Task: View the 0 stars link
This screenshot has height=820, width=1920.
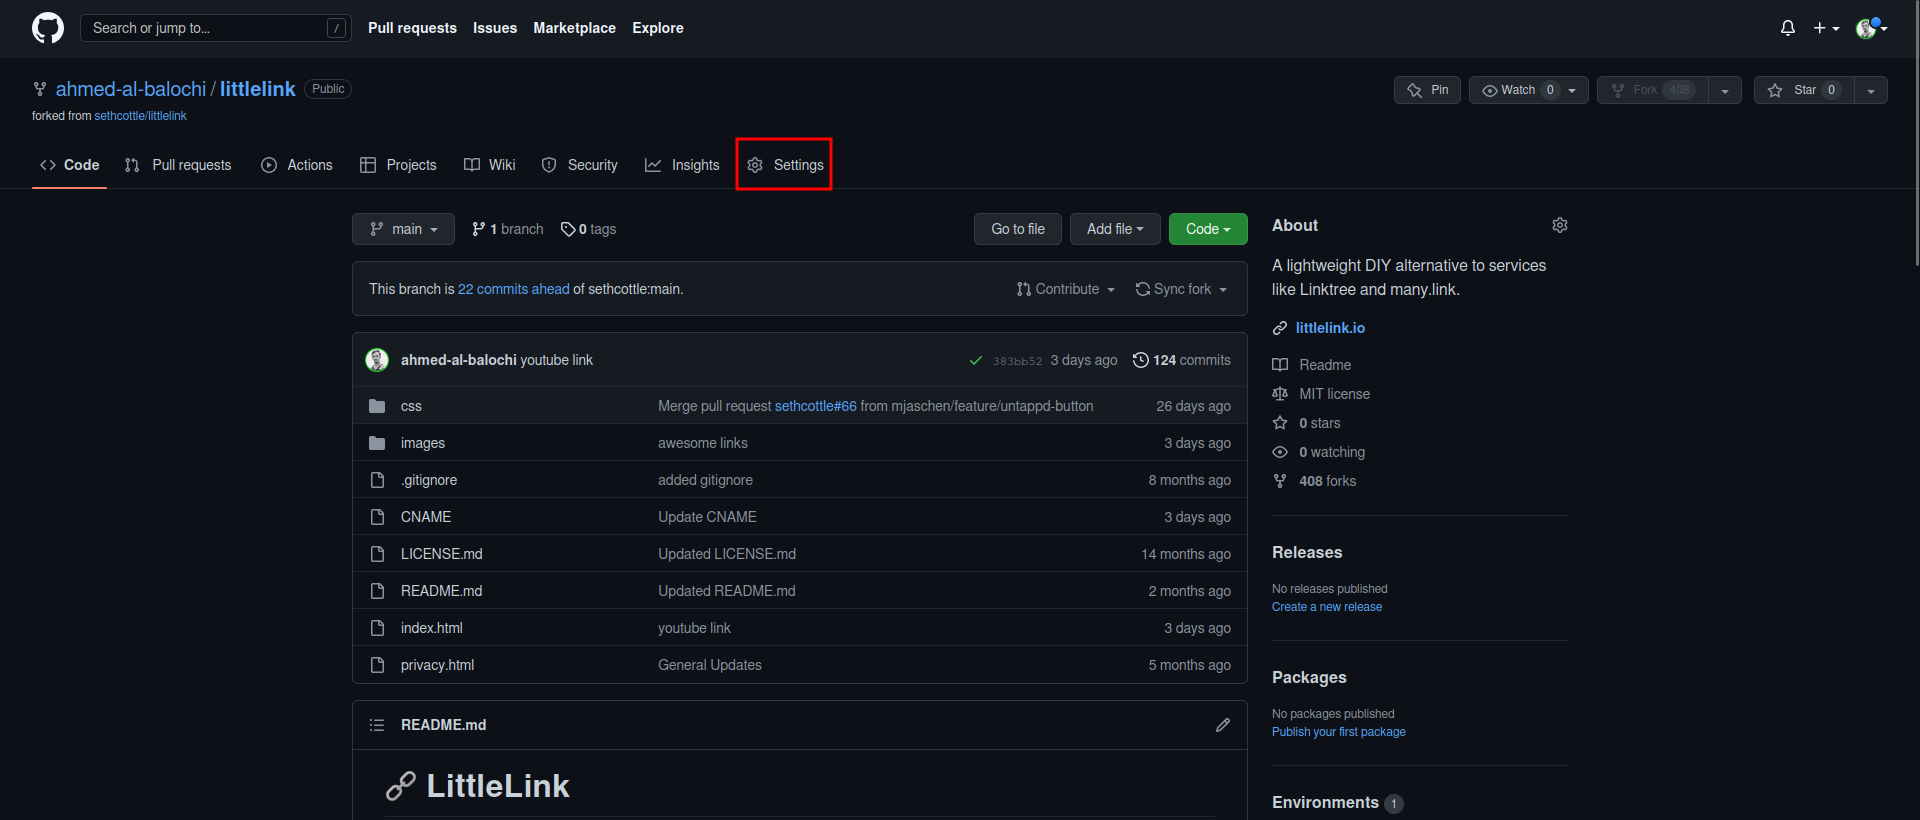Action: (1306, 423)
